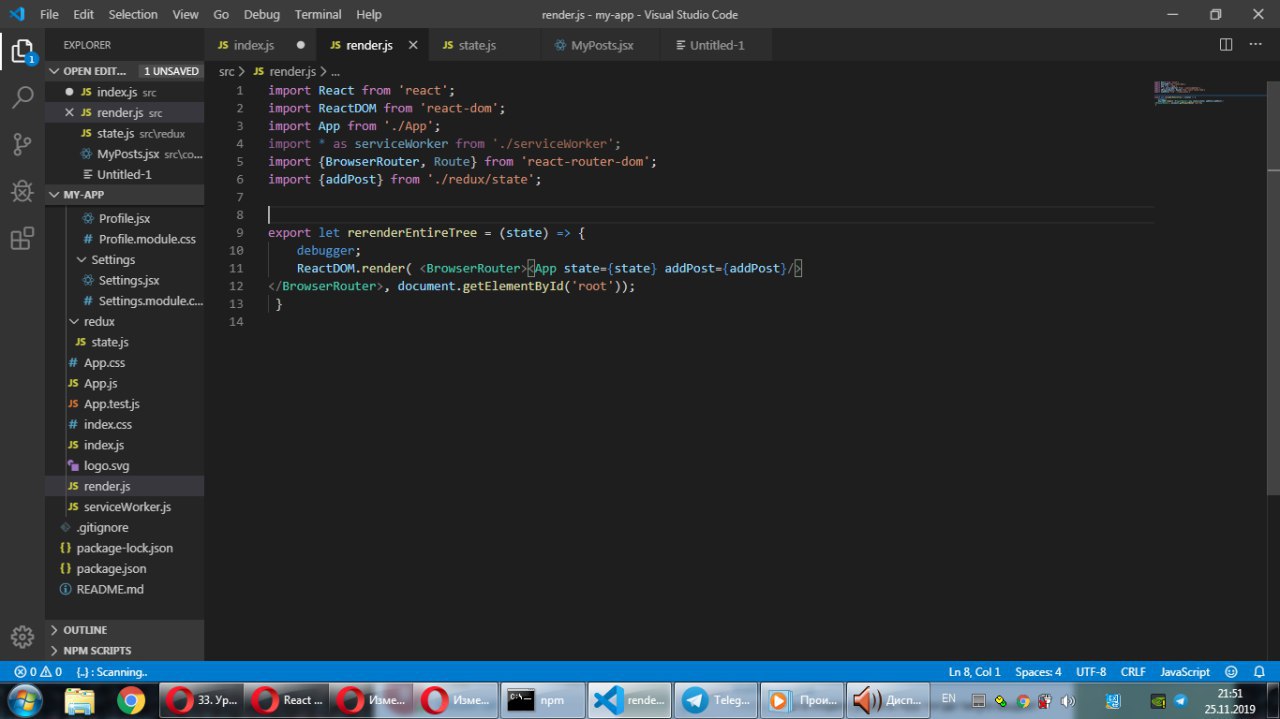Open the Terminal menu

(x=317, y=14)
